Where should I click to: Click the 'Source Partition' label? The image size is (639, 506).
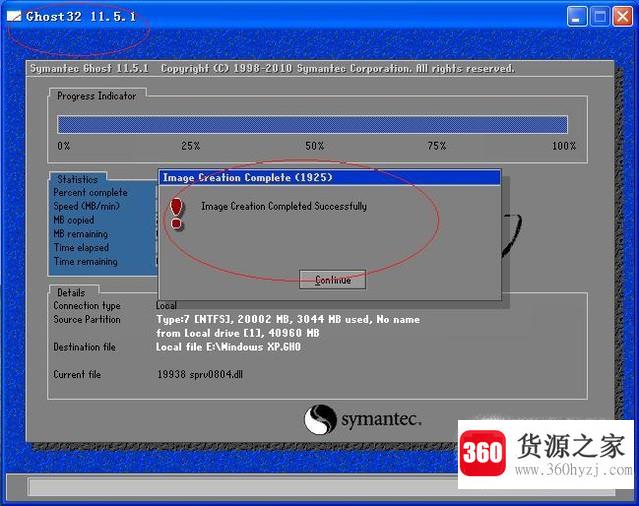point(87,319)
